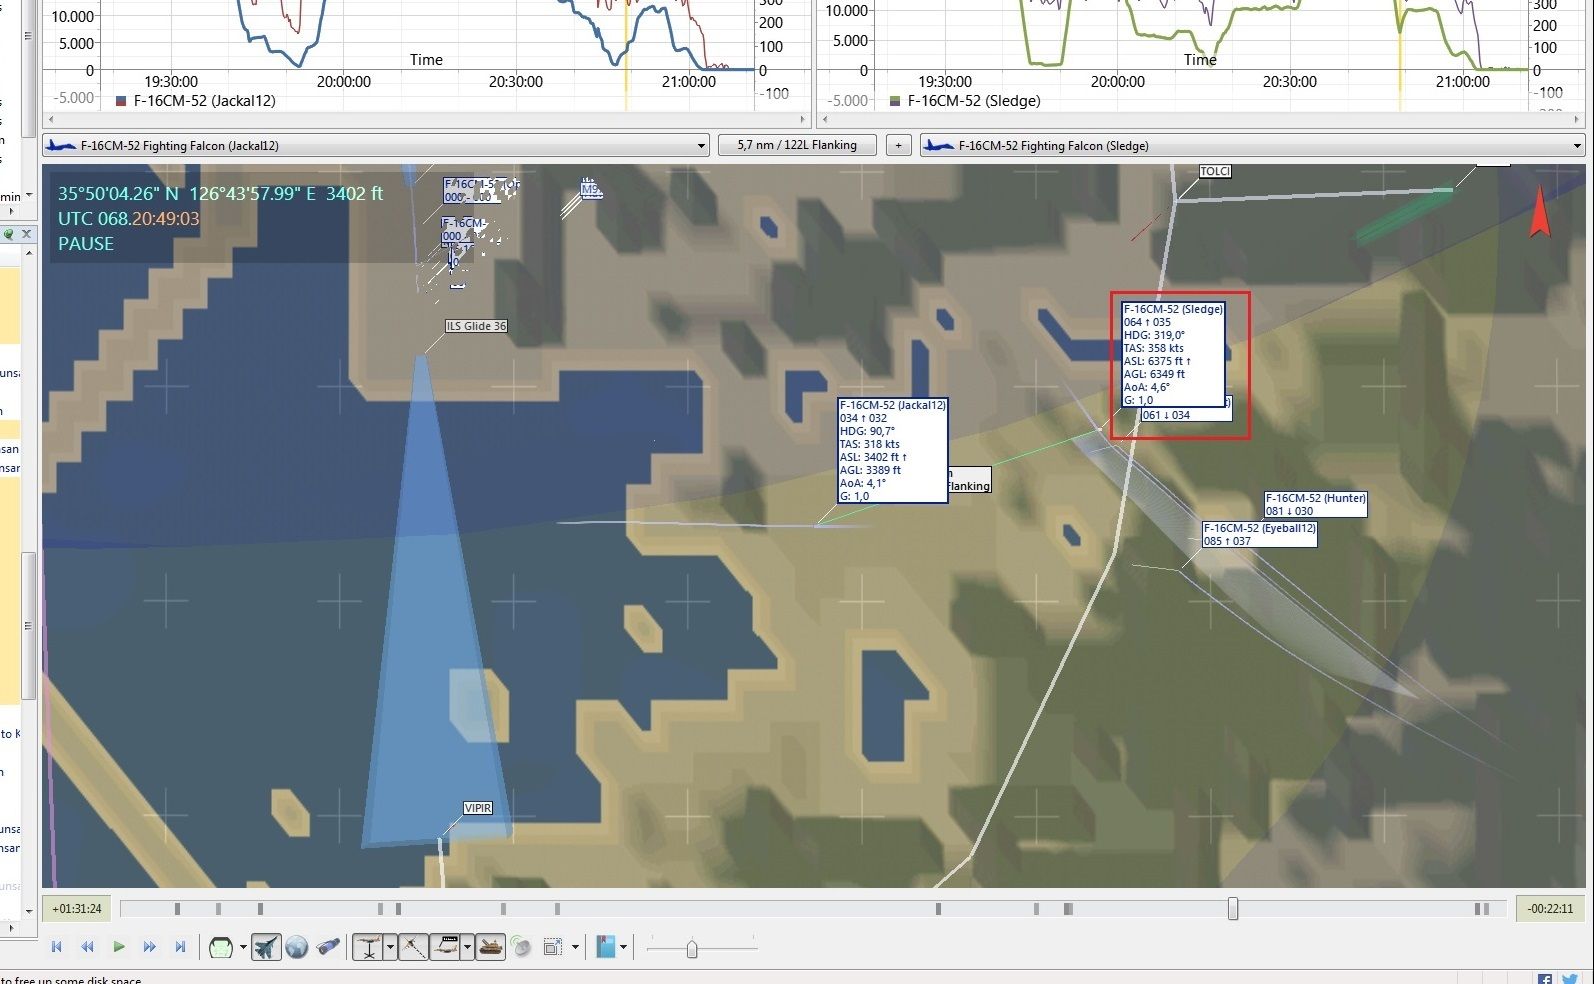This screenshot has width=1594, height=984.
Task: Move the timeline position slider thumb
Action: point(1232,908)
